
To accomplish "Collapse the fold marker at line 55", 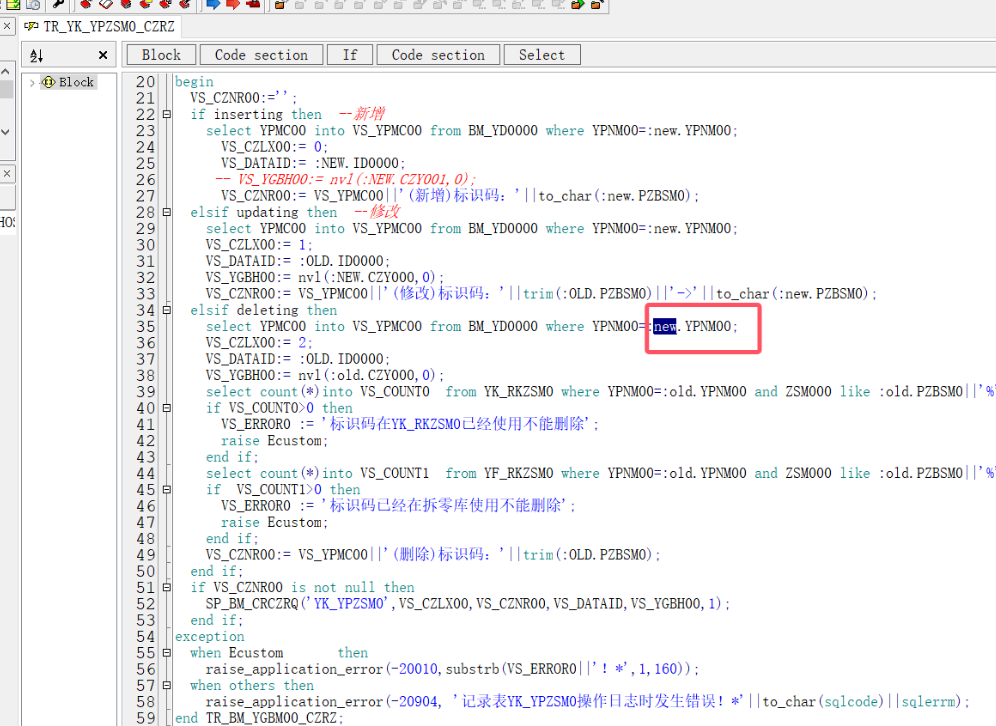I will click(166, 653).
